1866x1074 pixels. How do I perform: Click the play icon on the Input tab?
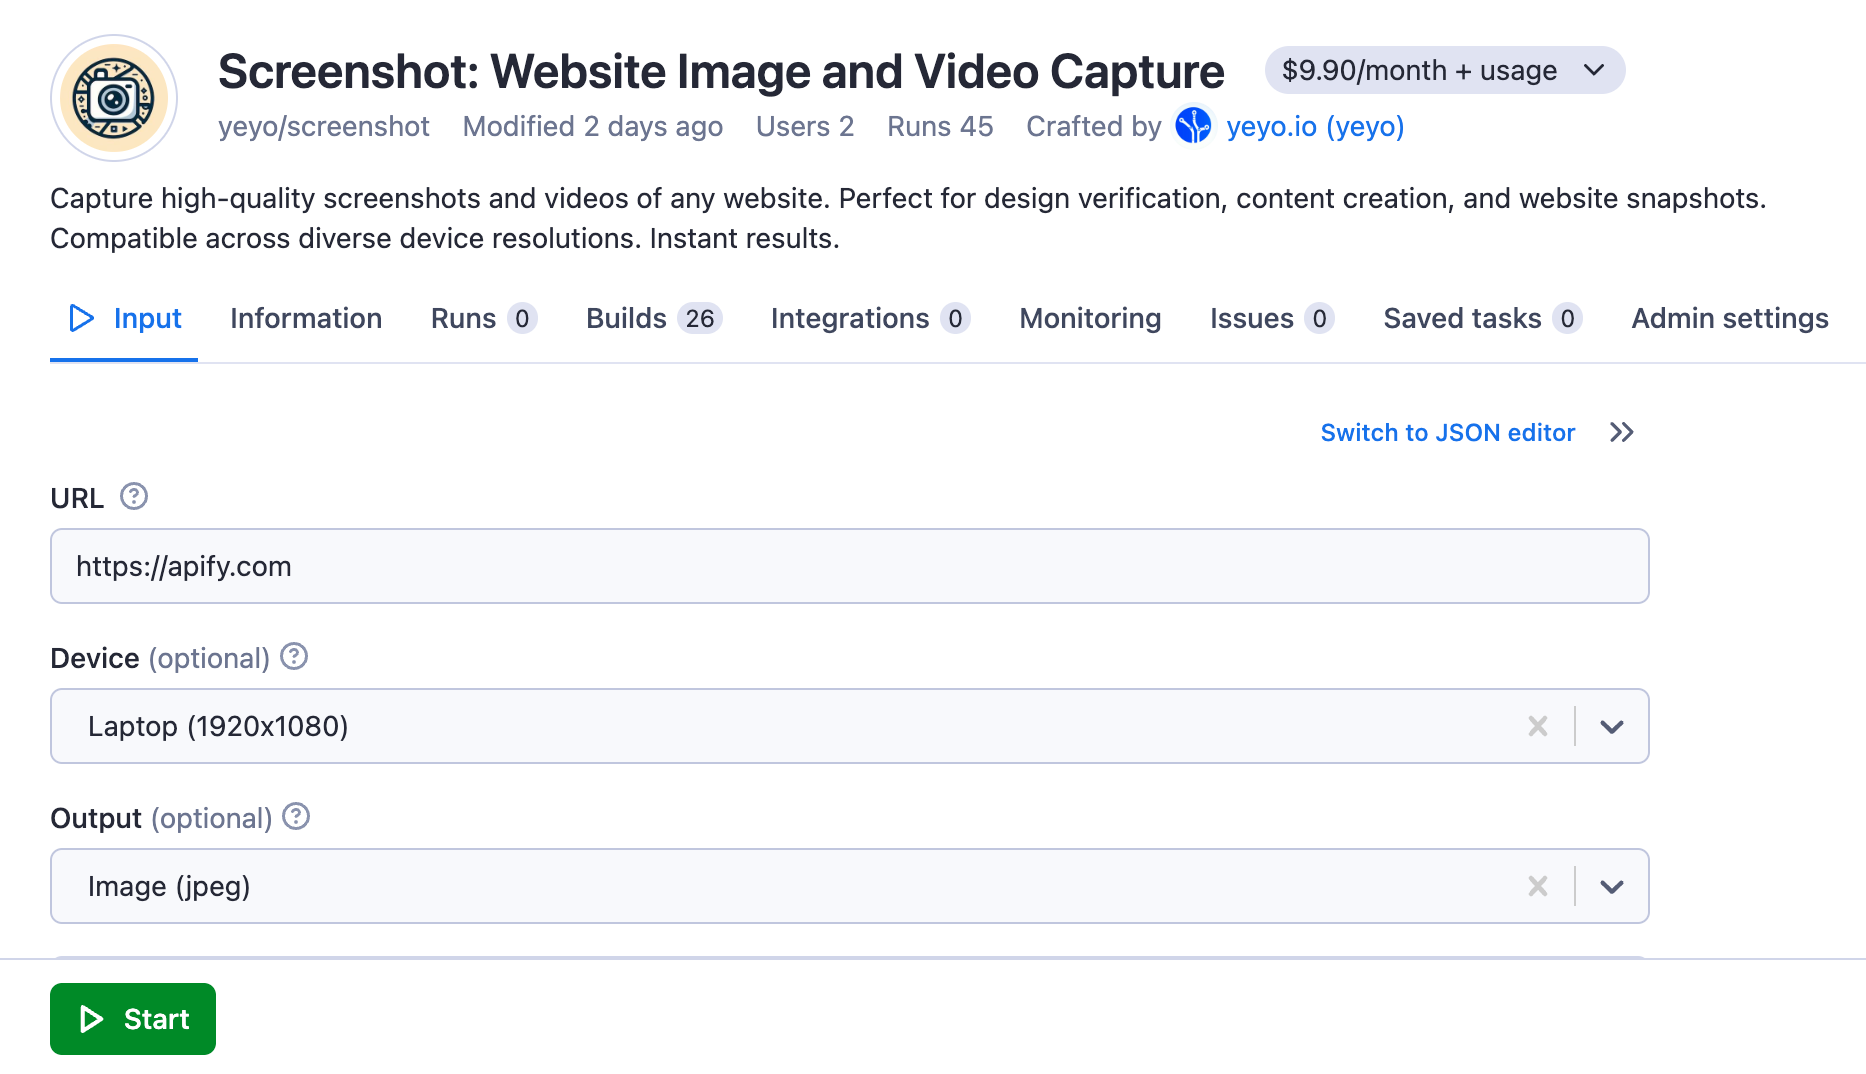[x=83, y=318]
